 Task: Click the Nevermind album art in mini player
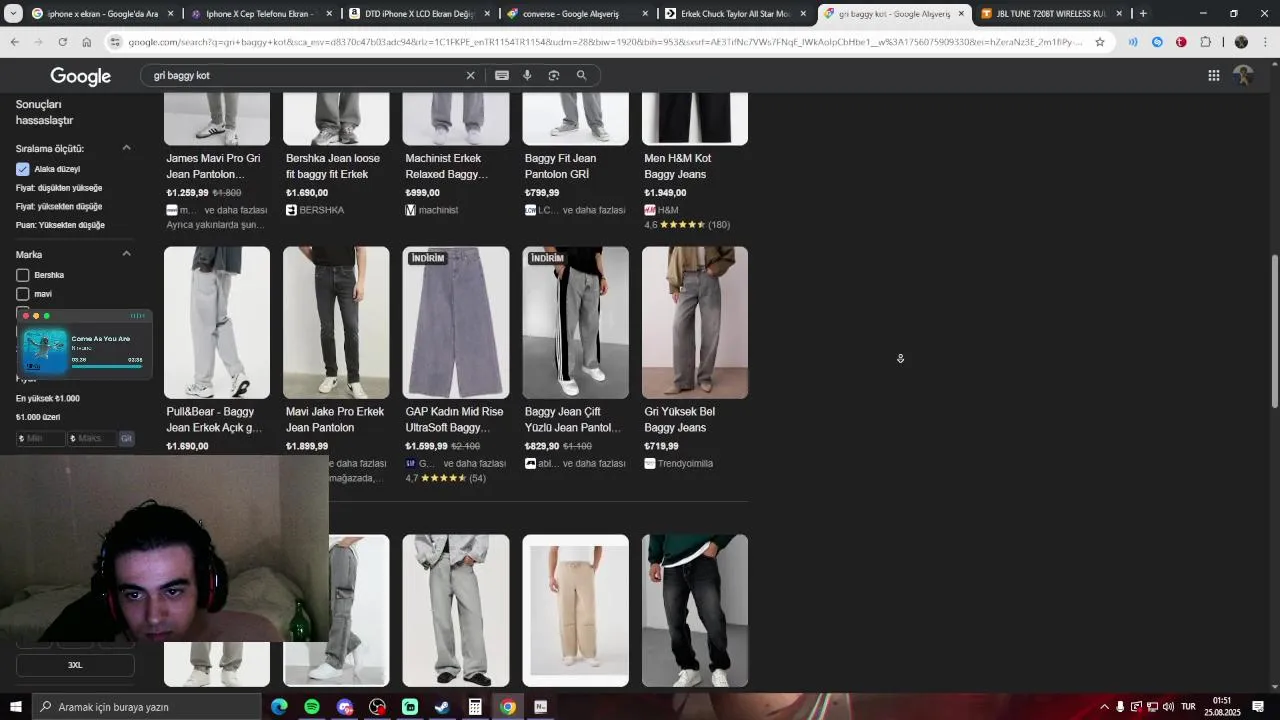tap(45, 351)
